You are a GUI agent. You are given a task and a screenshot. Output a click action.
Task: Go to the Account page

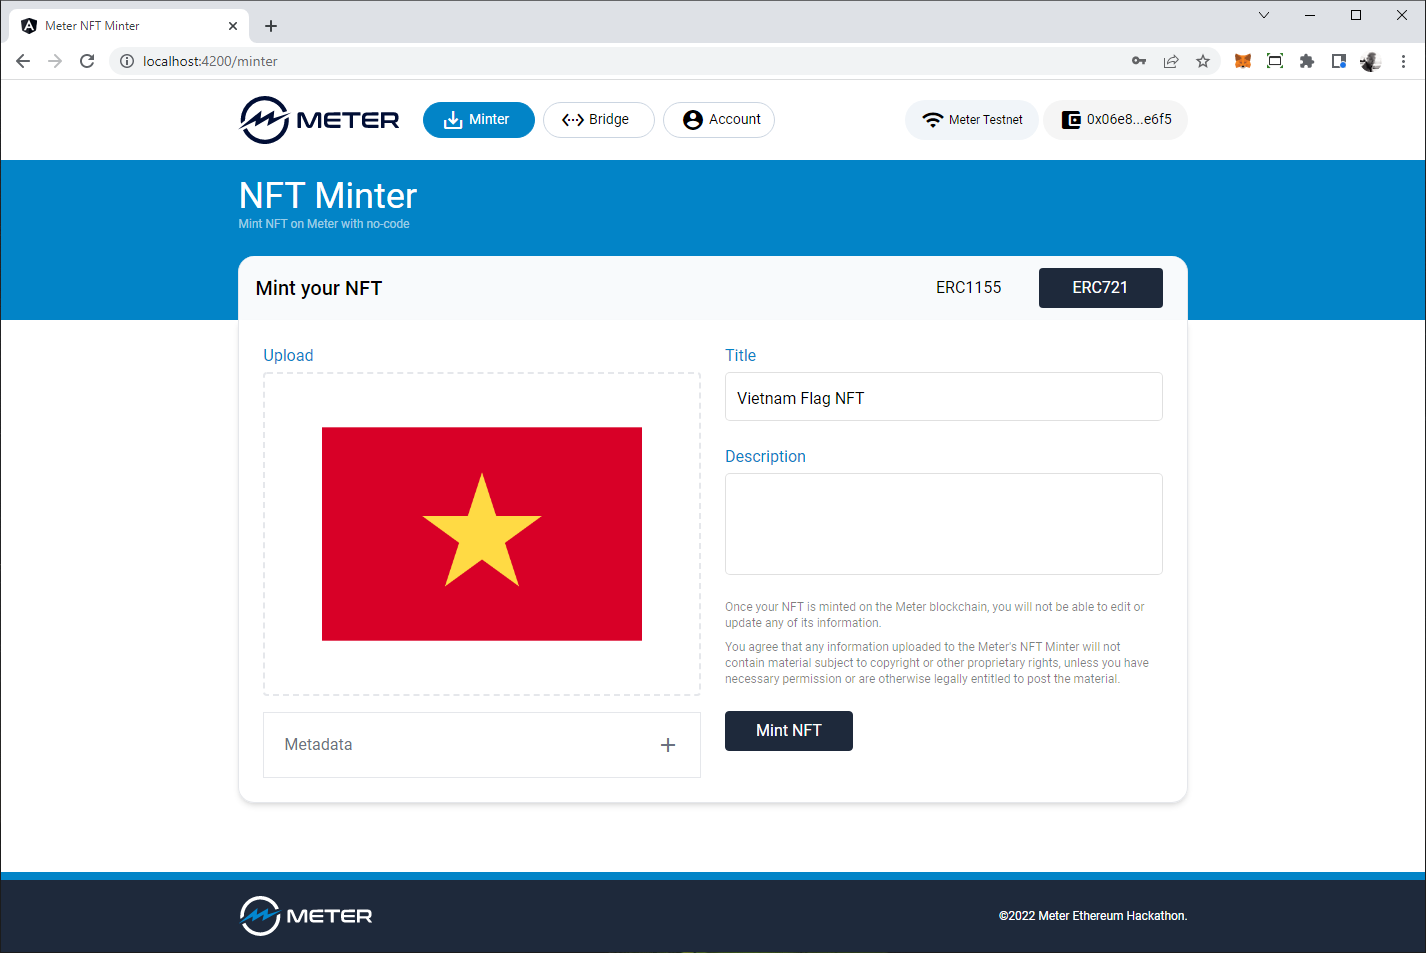pos(719,120)
